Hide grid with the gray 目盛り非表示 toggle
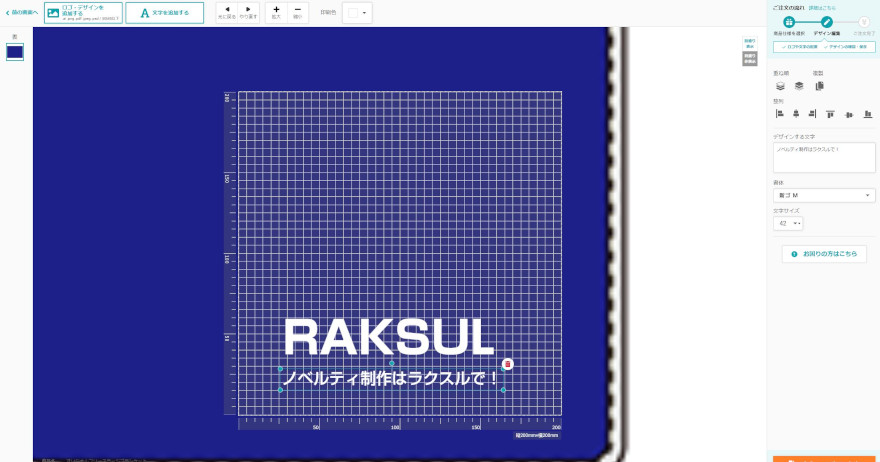This screenshot has width=880, height=462. (750, 58)
